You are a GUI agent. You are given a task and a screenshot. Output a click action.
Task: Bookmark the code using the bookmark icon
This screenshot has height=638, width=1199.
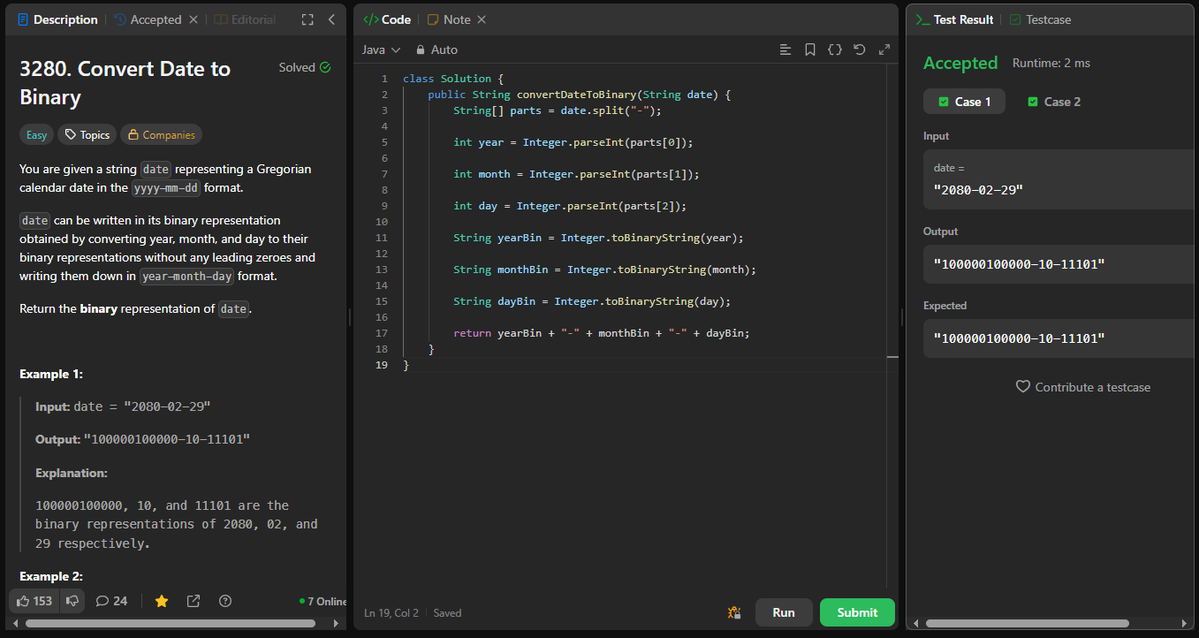pyautogui.click(x=810, y=49)
